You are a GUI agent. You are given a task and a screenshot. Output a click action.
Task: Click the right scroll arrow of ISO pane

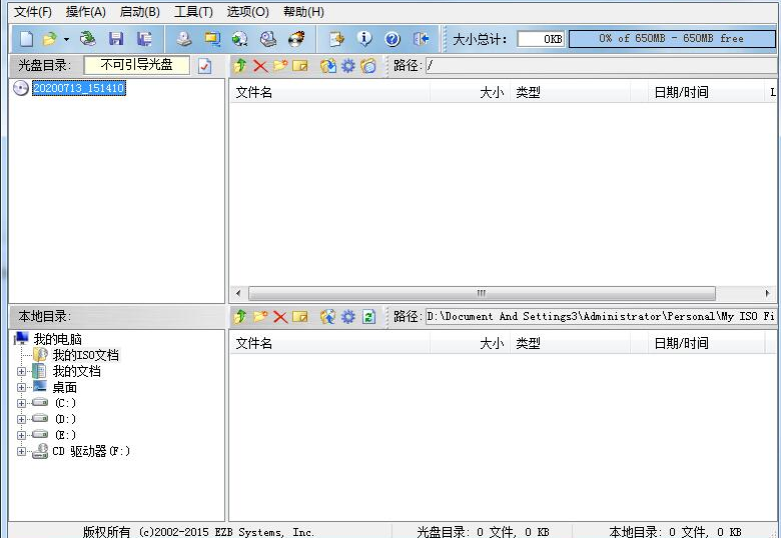pos(768,293)
